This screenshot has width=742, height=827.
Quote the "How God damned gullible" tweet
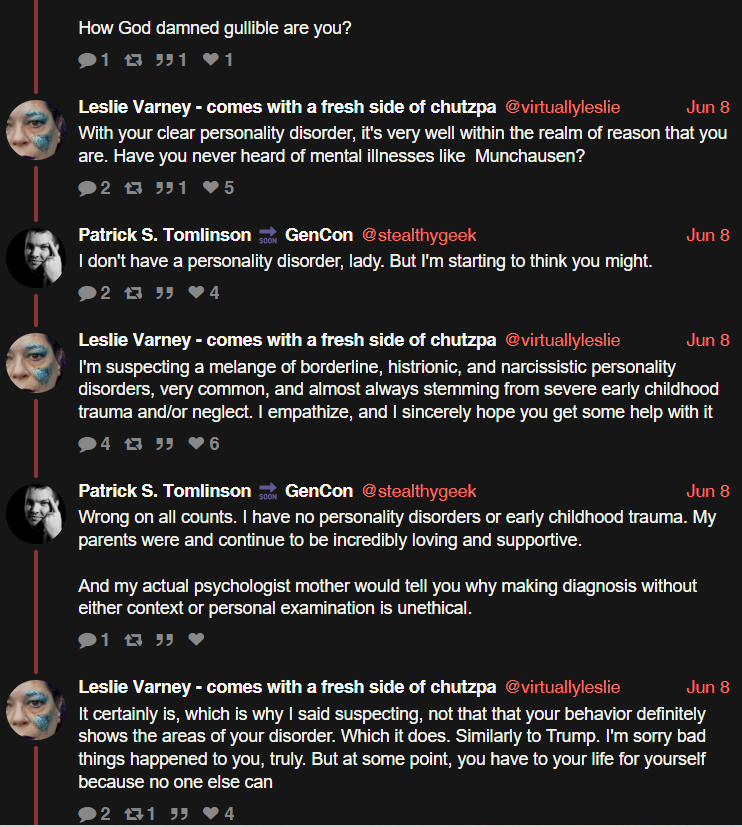171,60
